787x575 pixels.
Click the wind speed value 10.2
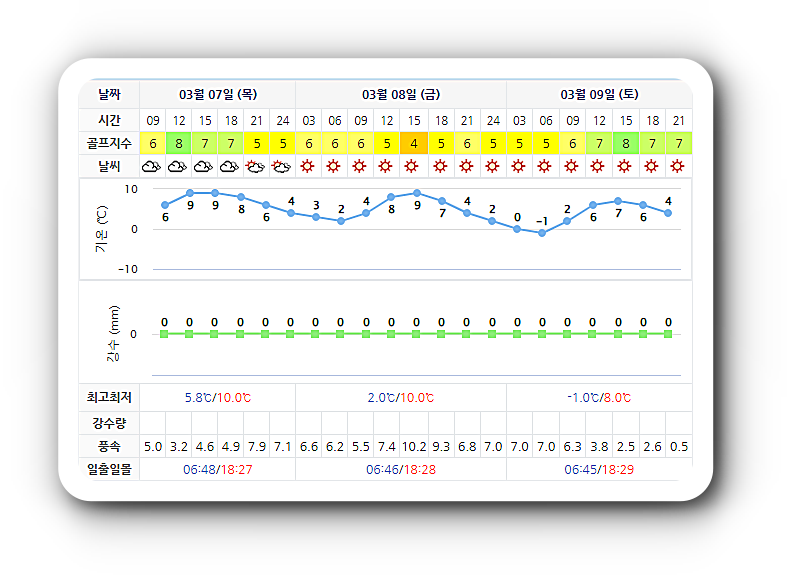[x=414, y=447]
